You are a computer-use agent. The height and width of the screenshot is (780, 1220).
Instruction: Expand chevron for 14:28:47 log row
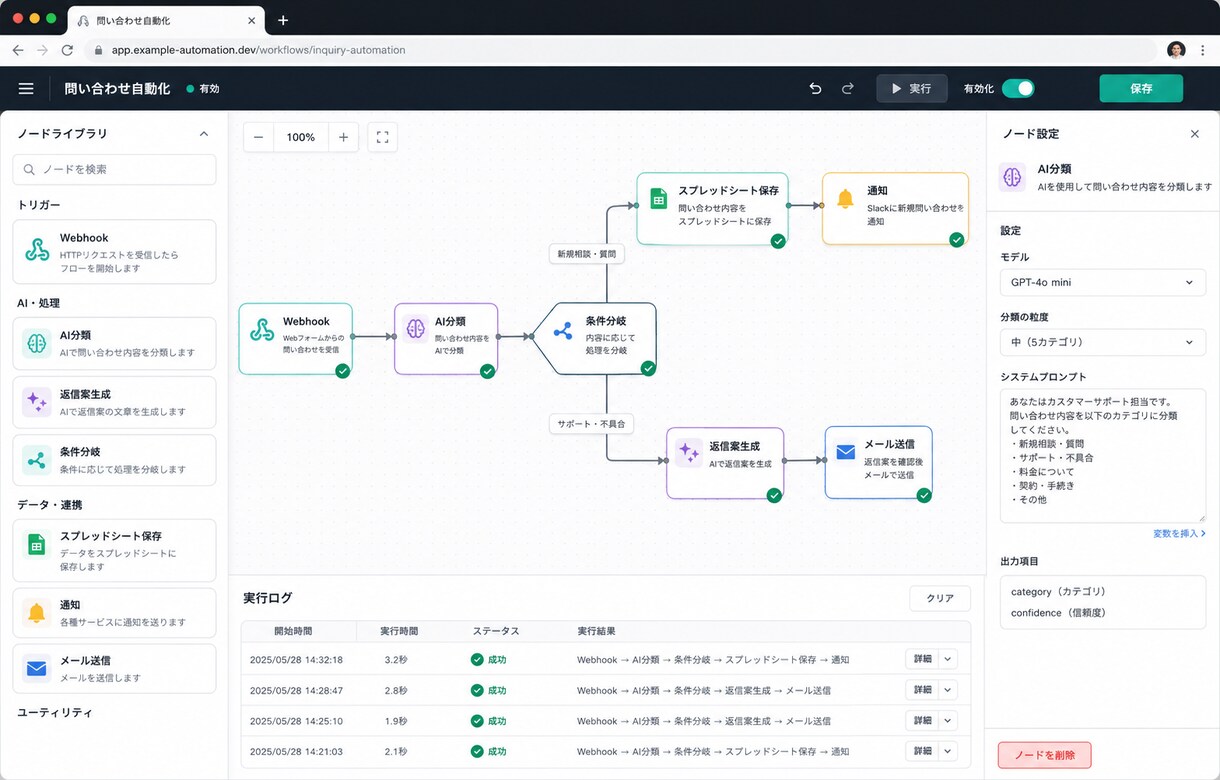point(947,690)
